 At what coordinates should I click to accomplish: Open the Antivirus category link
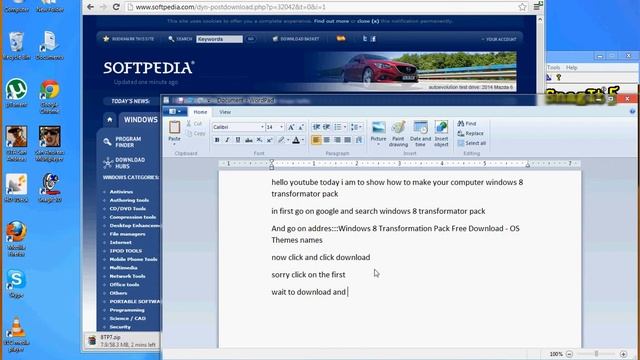(x=121, y=191)
